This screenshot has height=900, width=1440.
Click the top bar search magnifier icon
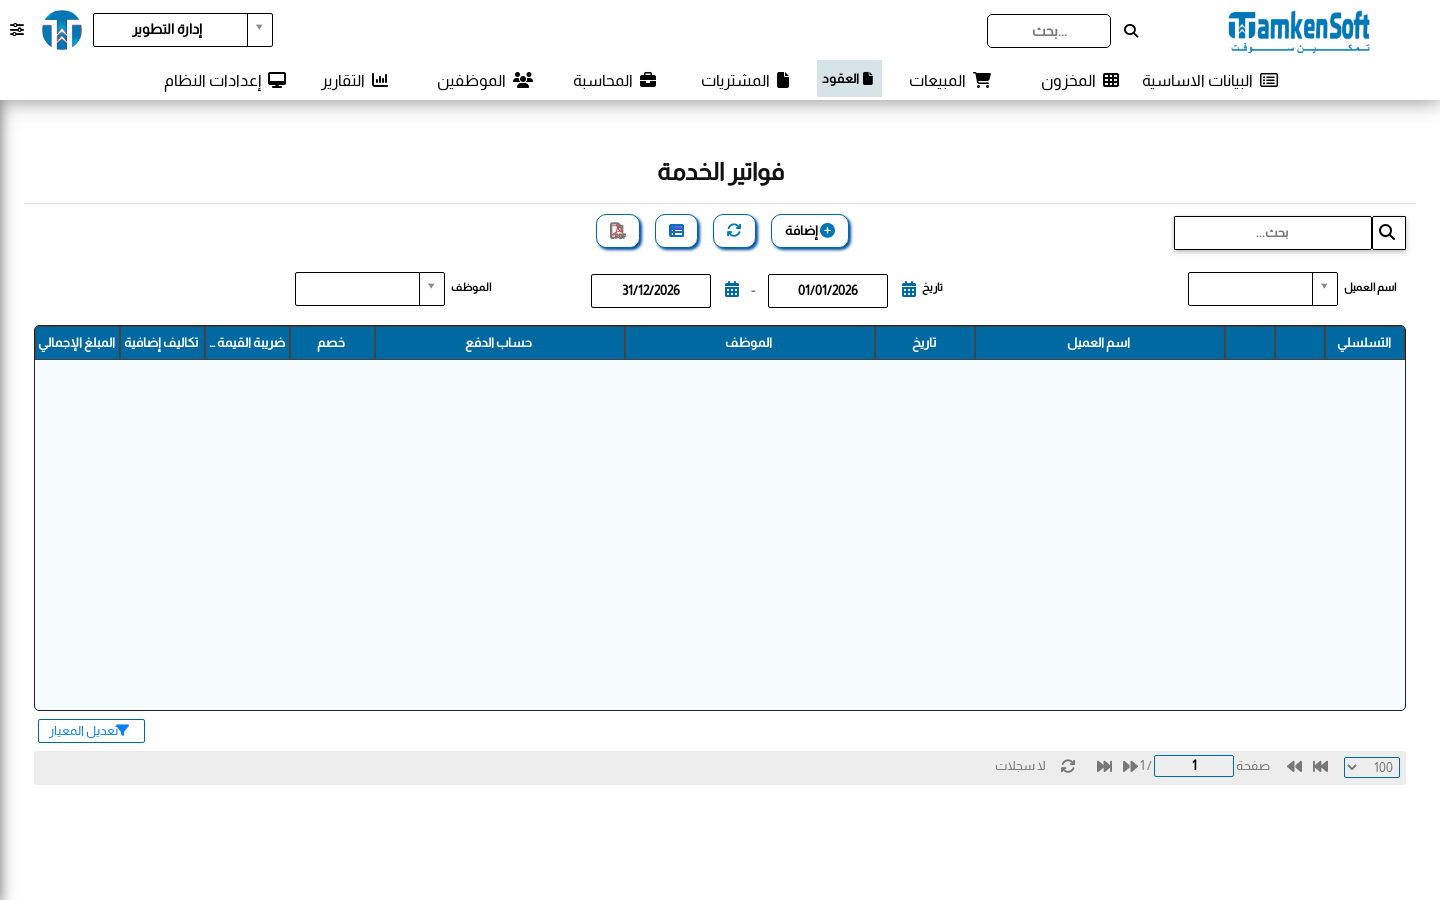(1131, 31)
